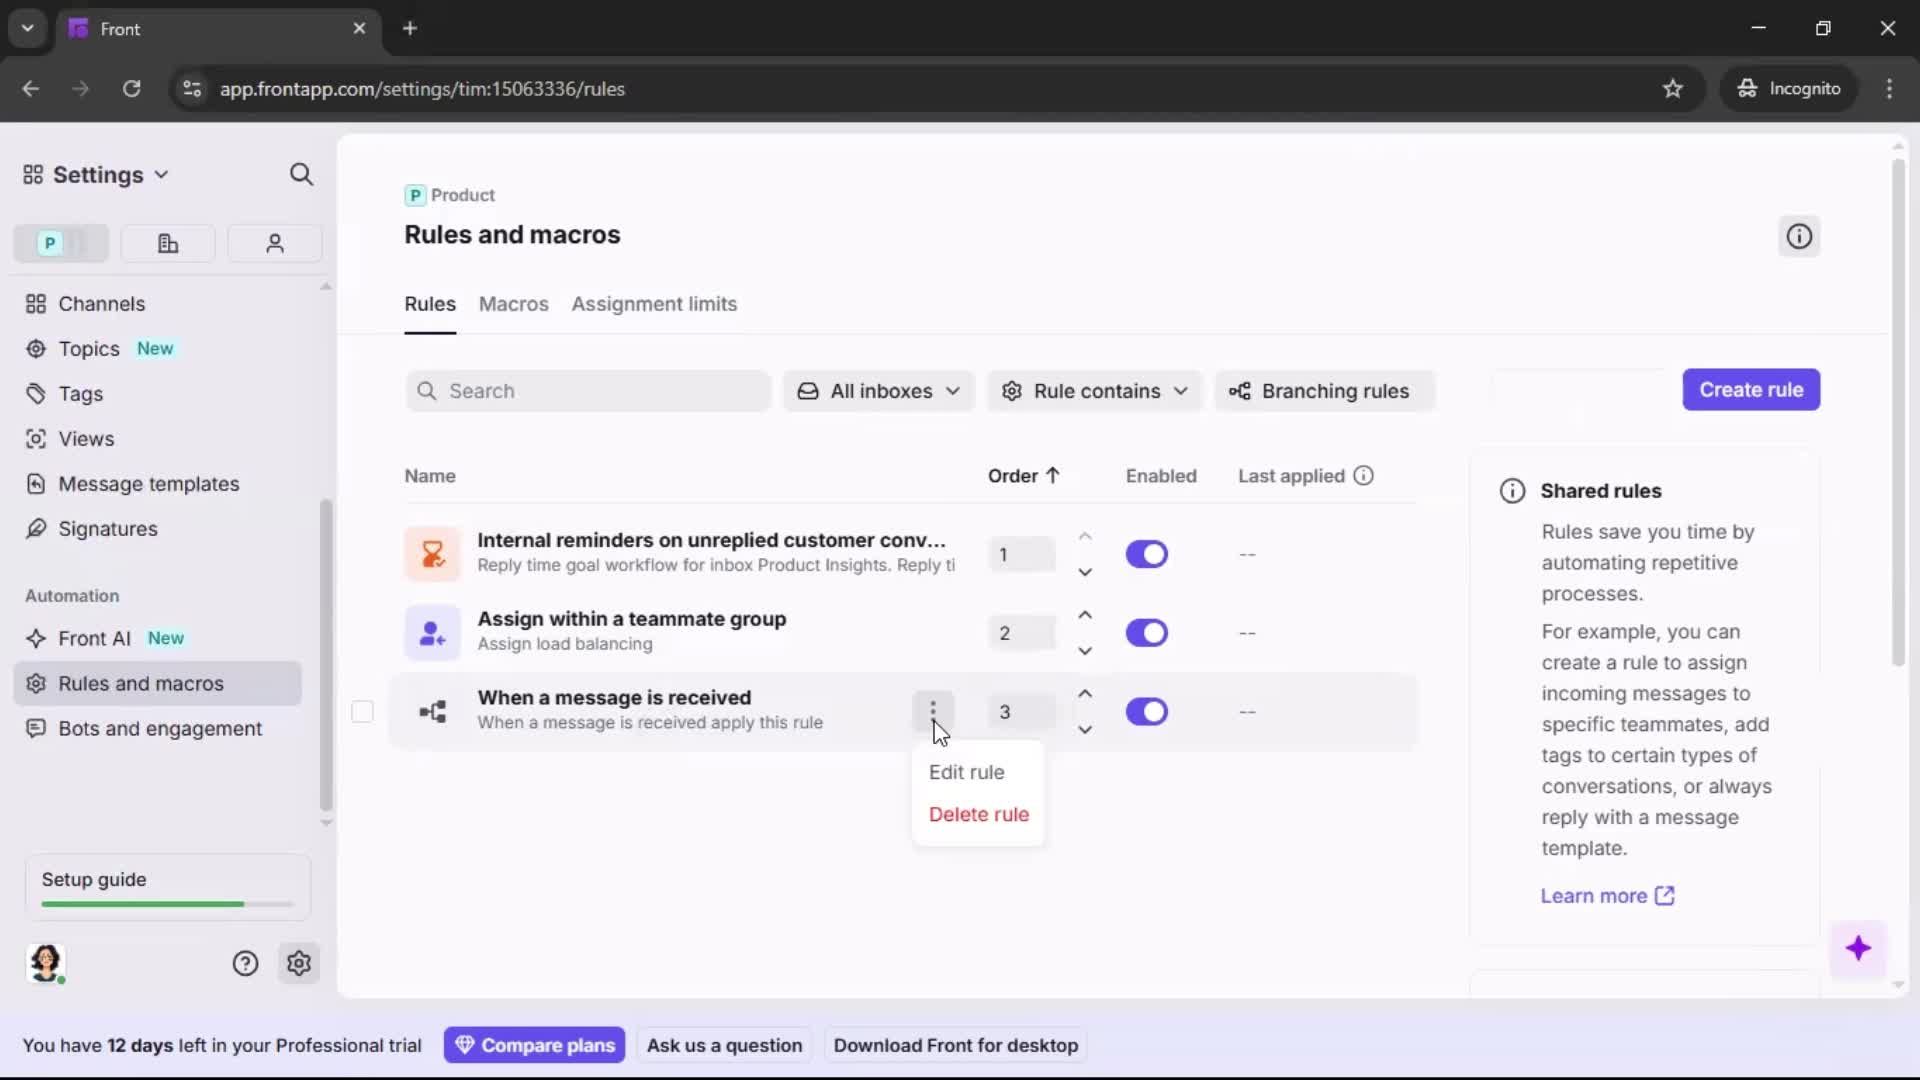This screenshot has width=1920, height=1080.
Task: Open help via the question mark icon
Action: (x=245, y=963)
